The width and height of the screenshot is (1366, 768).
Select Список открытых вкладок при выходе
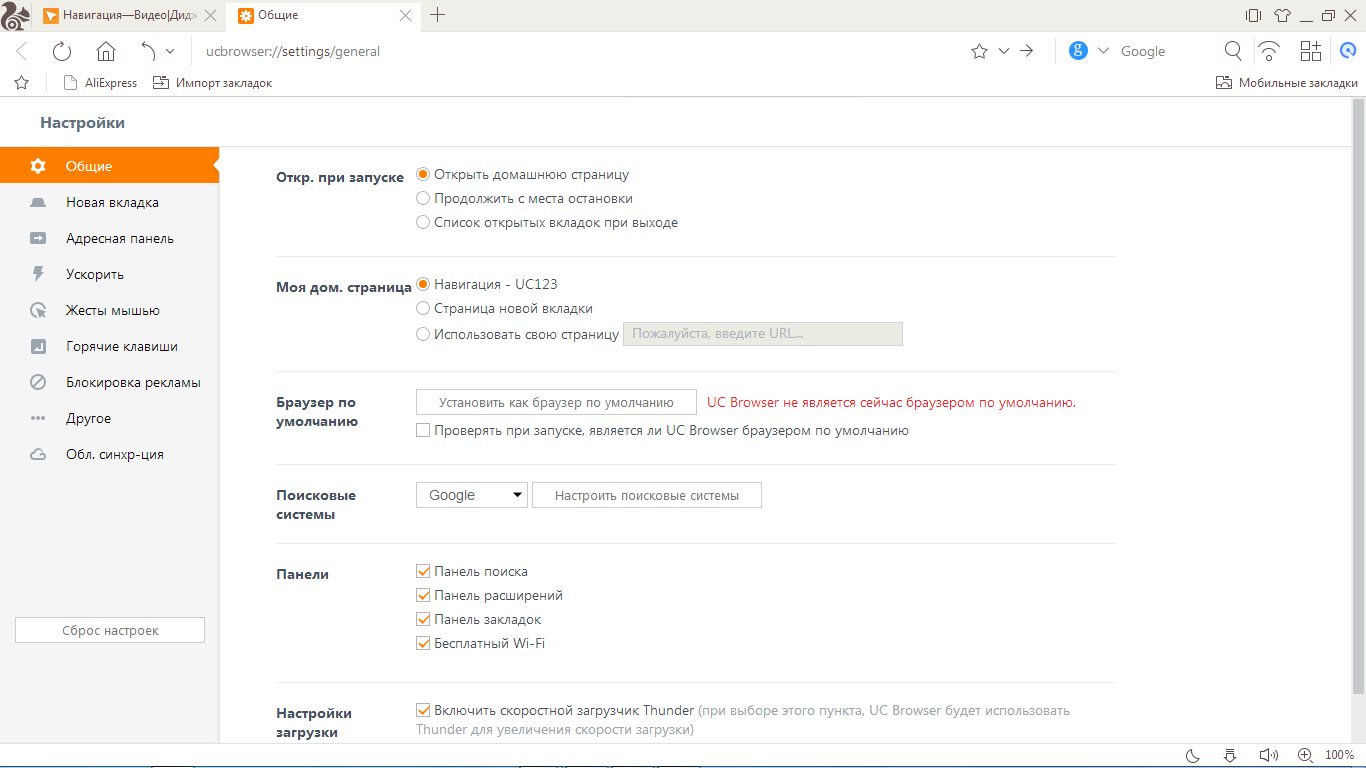pyautogui.click(x=423, y=222)
